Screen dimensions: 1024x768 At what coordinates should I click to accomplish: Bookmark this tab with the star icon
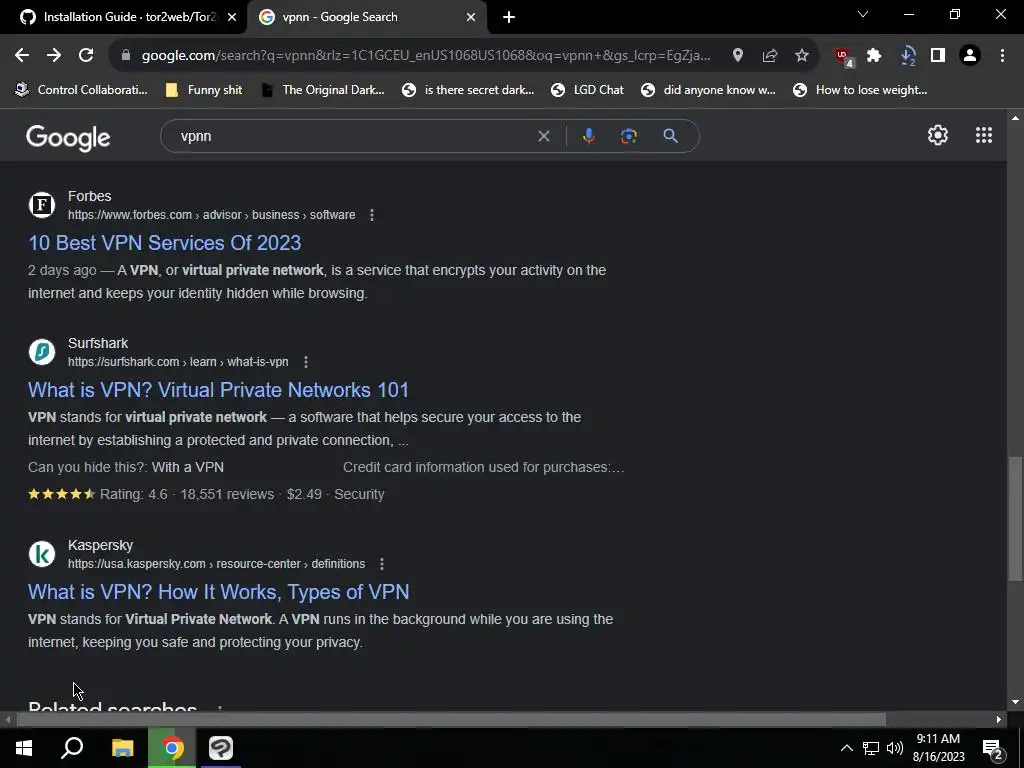point(802,56)
